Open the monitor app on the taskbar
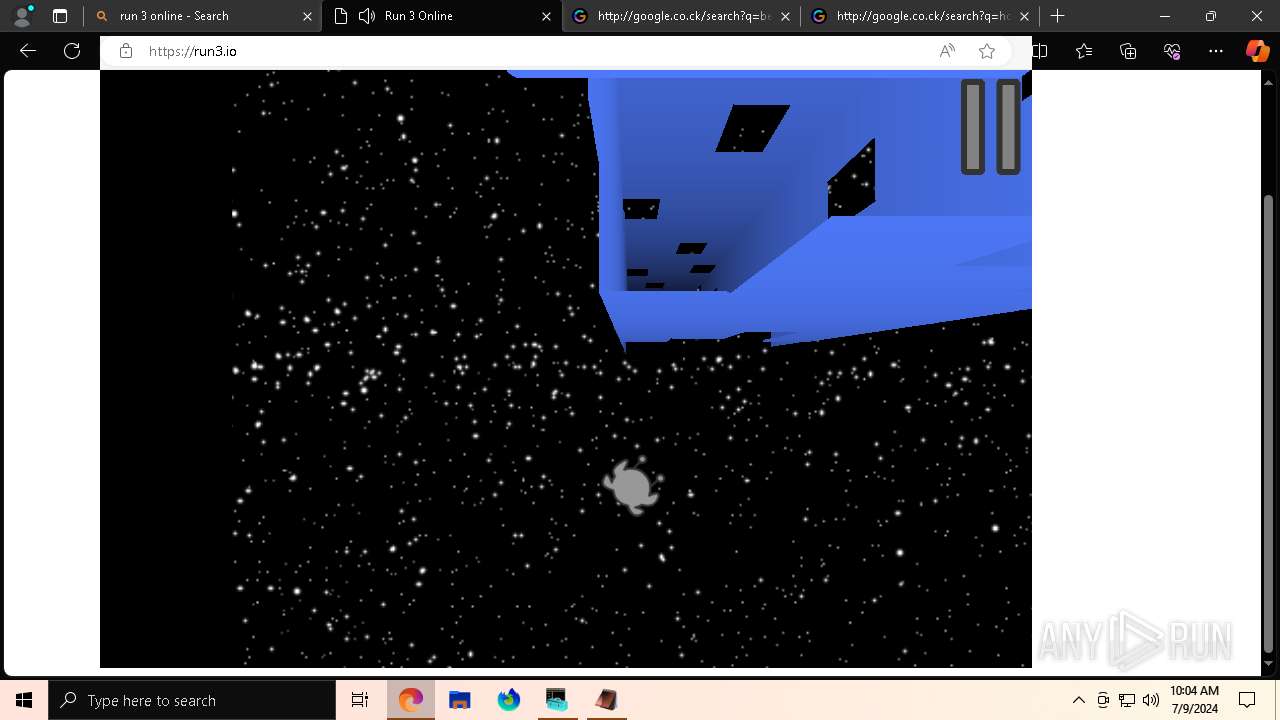Viewport: 1280px width, 720px height. [x=557, y=700]
